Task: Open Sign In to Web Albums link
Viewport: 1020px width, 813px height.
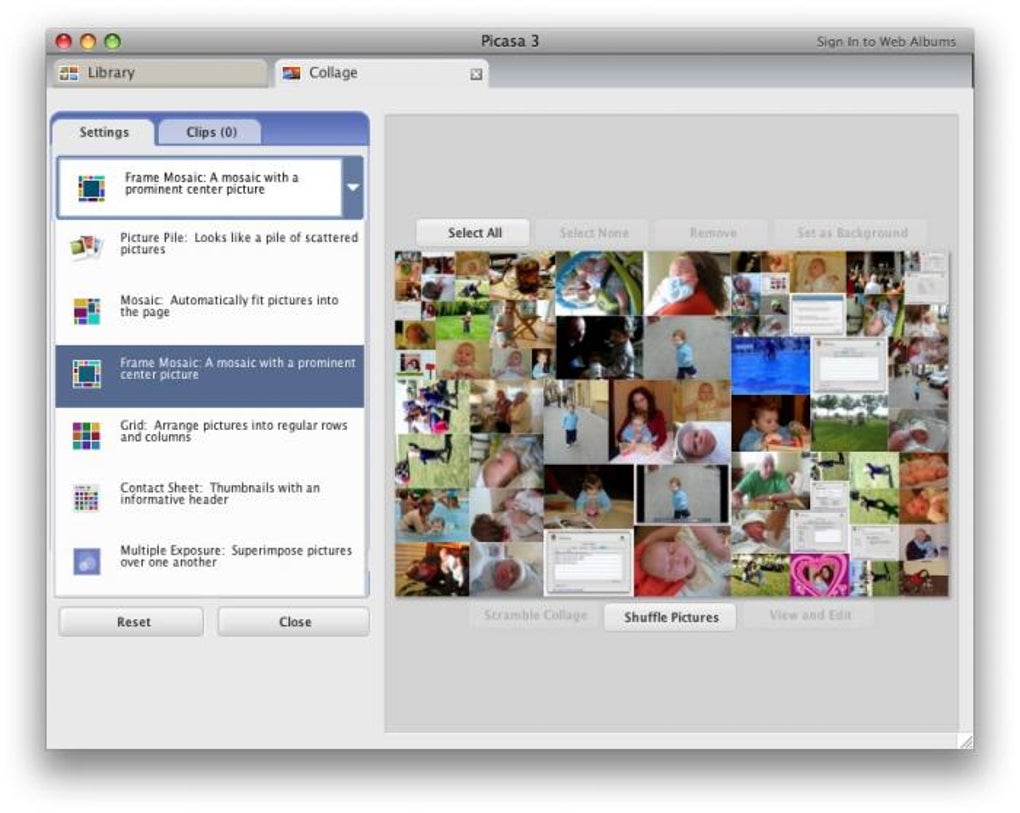Action: [x=886, y=42]
